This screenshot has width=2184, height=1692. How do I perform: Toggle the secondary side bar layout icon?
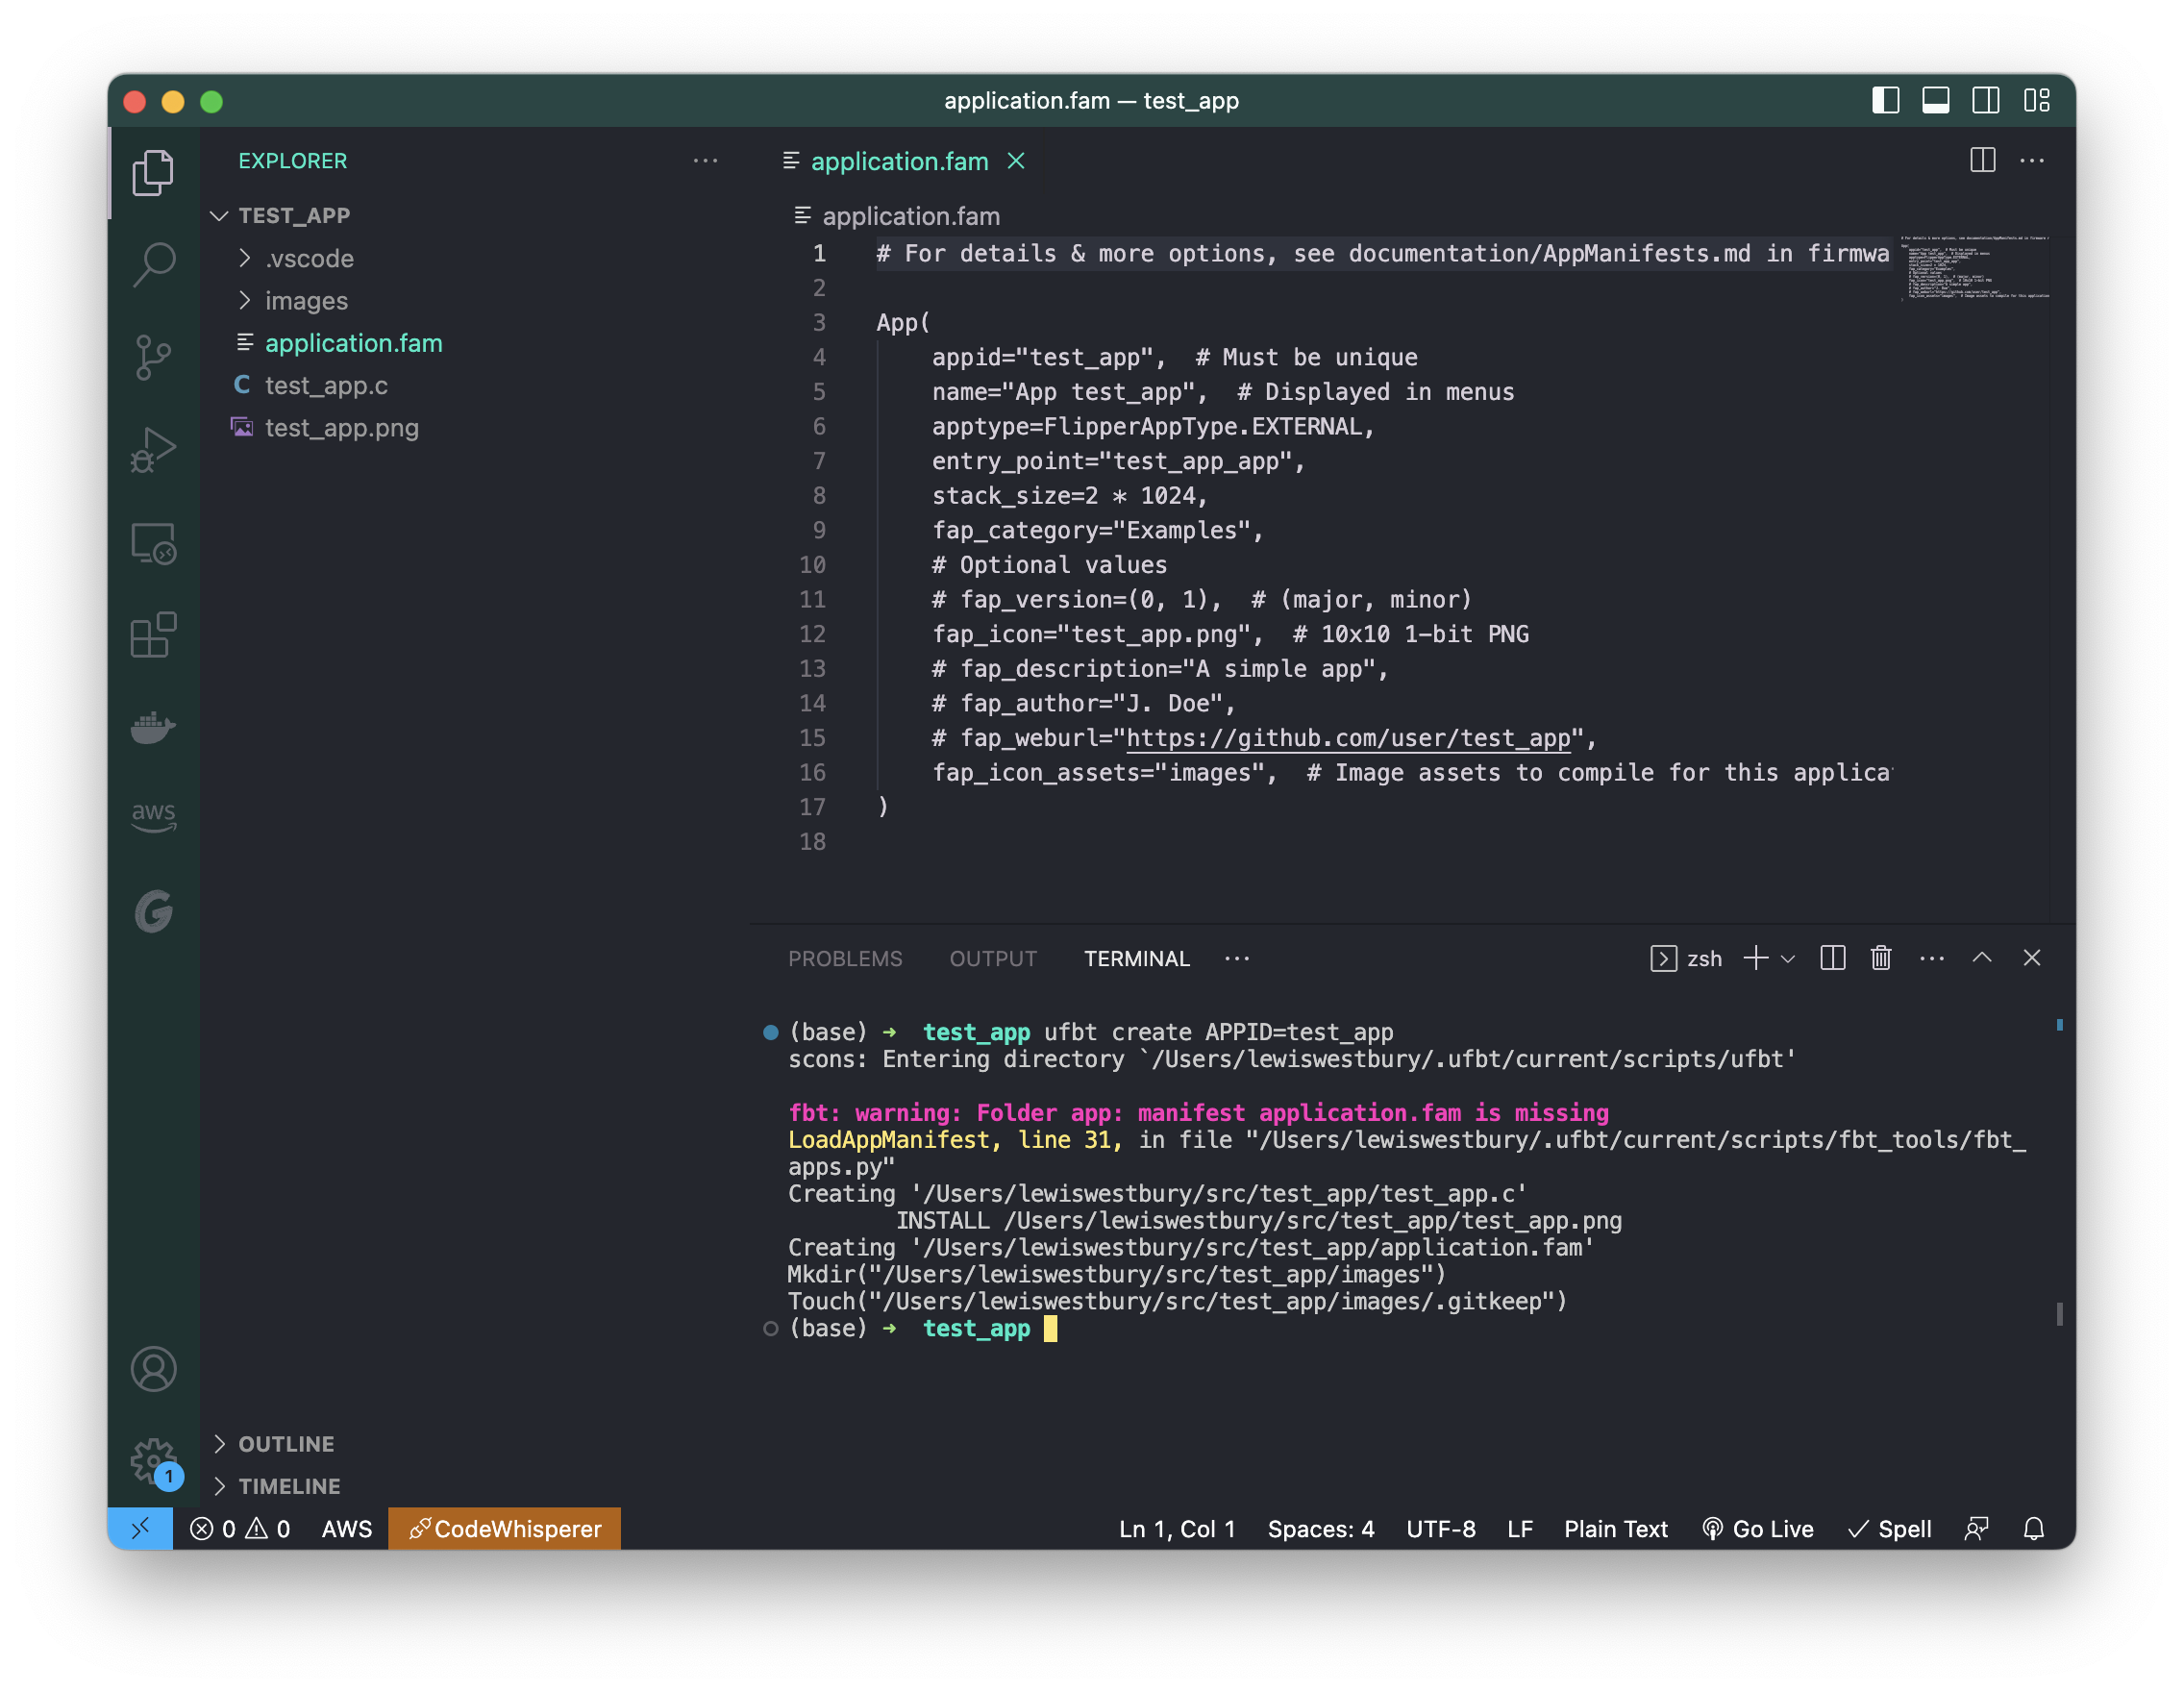[1986, 101]
